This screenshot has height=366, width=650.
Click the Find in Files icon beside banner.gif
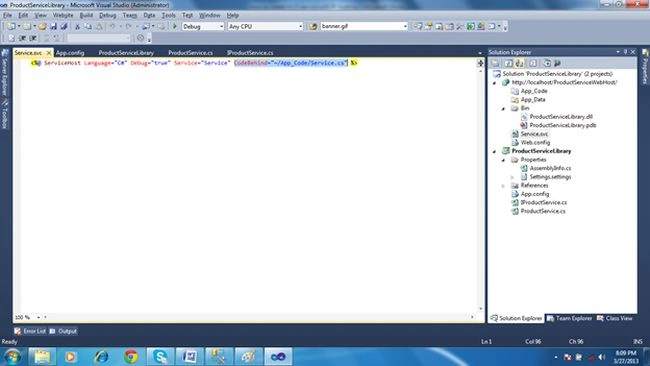coord(313,26)
